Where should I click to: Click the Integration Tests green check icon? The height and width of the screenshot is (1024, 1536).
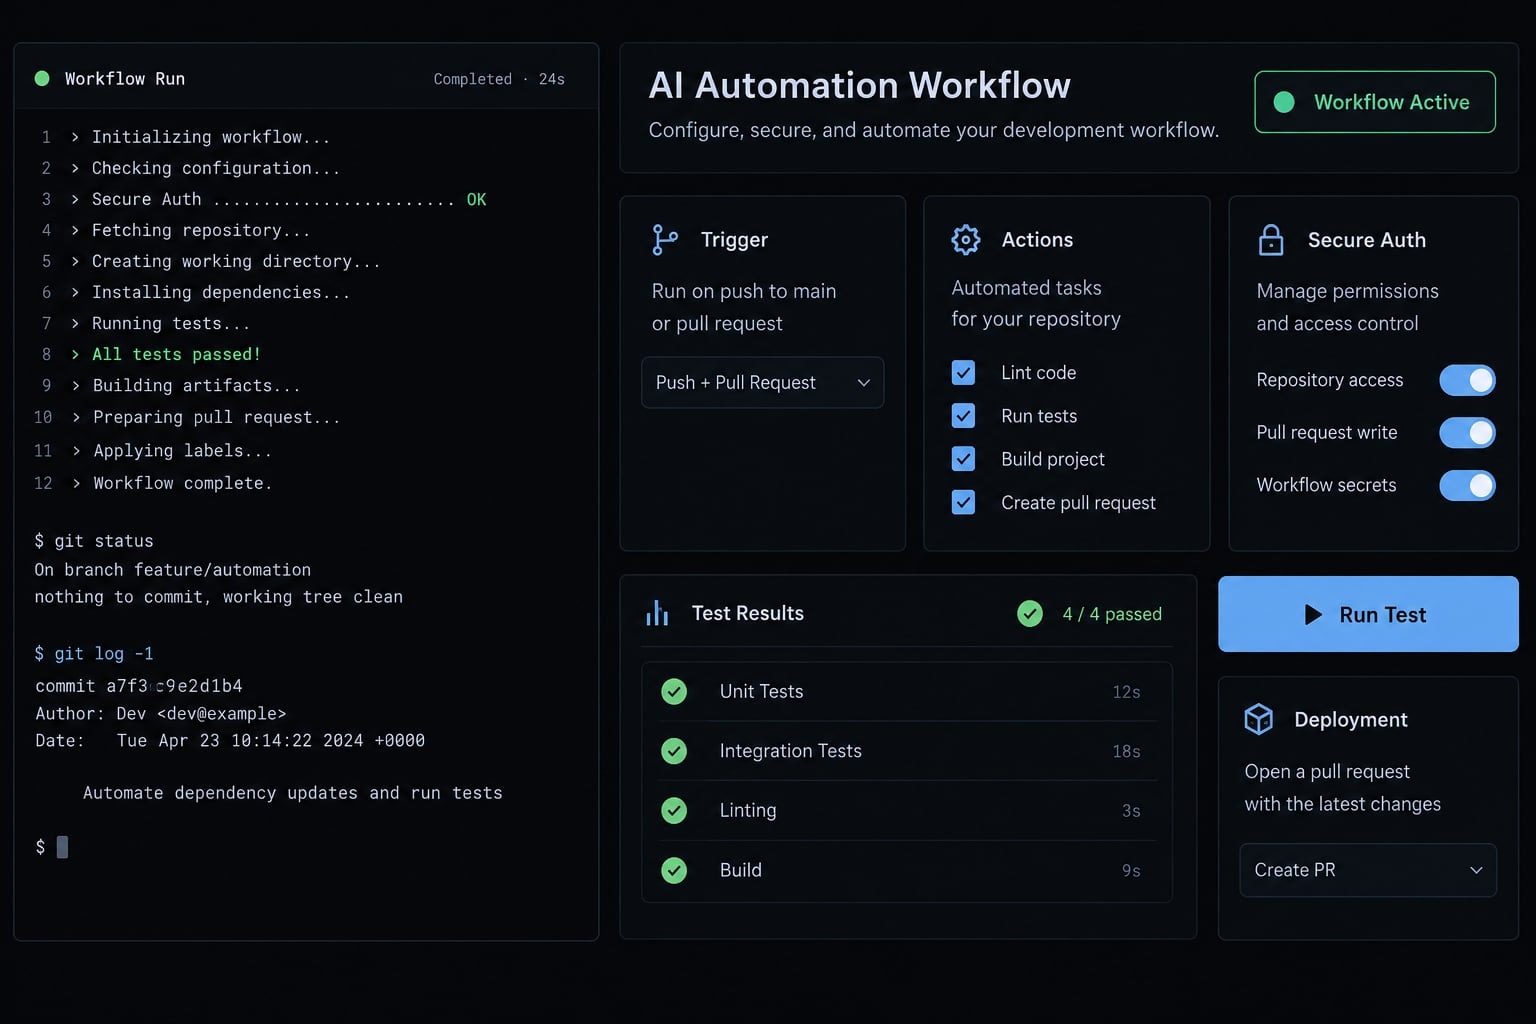coord(674,751)
